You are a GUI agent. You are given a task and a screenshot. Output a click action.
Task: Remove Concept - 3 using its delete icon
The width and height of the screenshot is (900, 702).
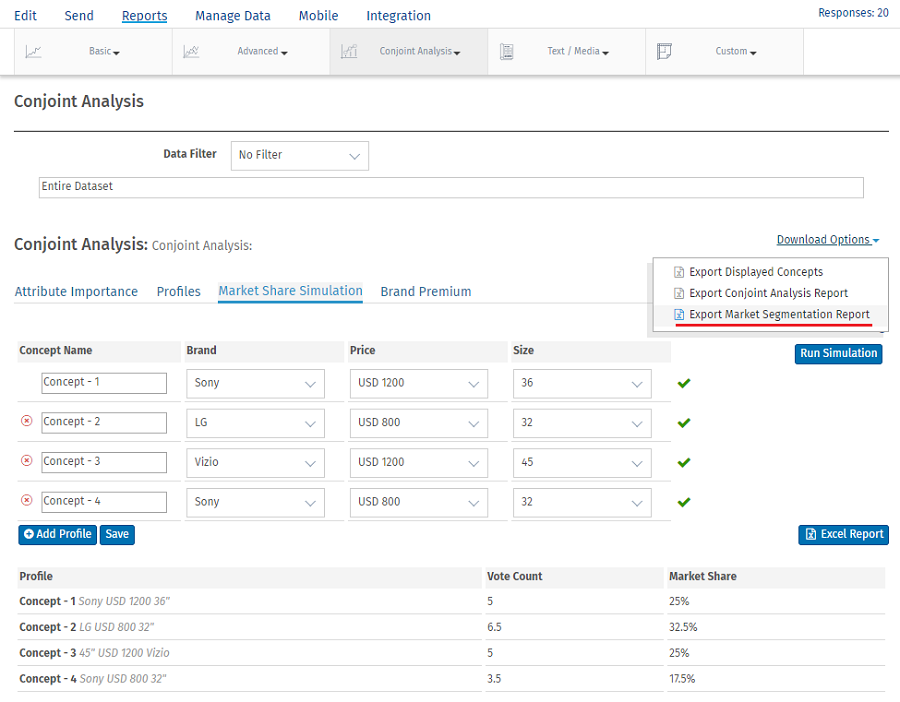coord(27,461)
